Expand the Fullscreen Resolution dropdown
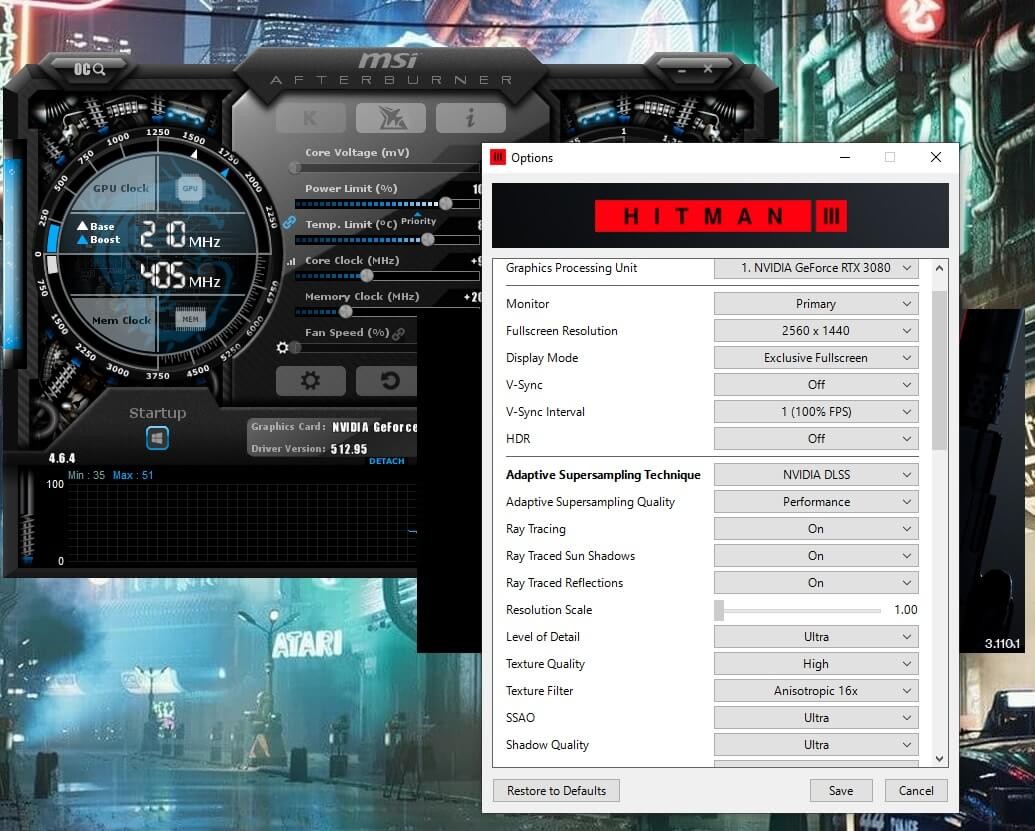Screen dimensions: 1035x831 coord(816,331)
